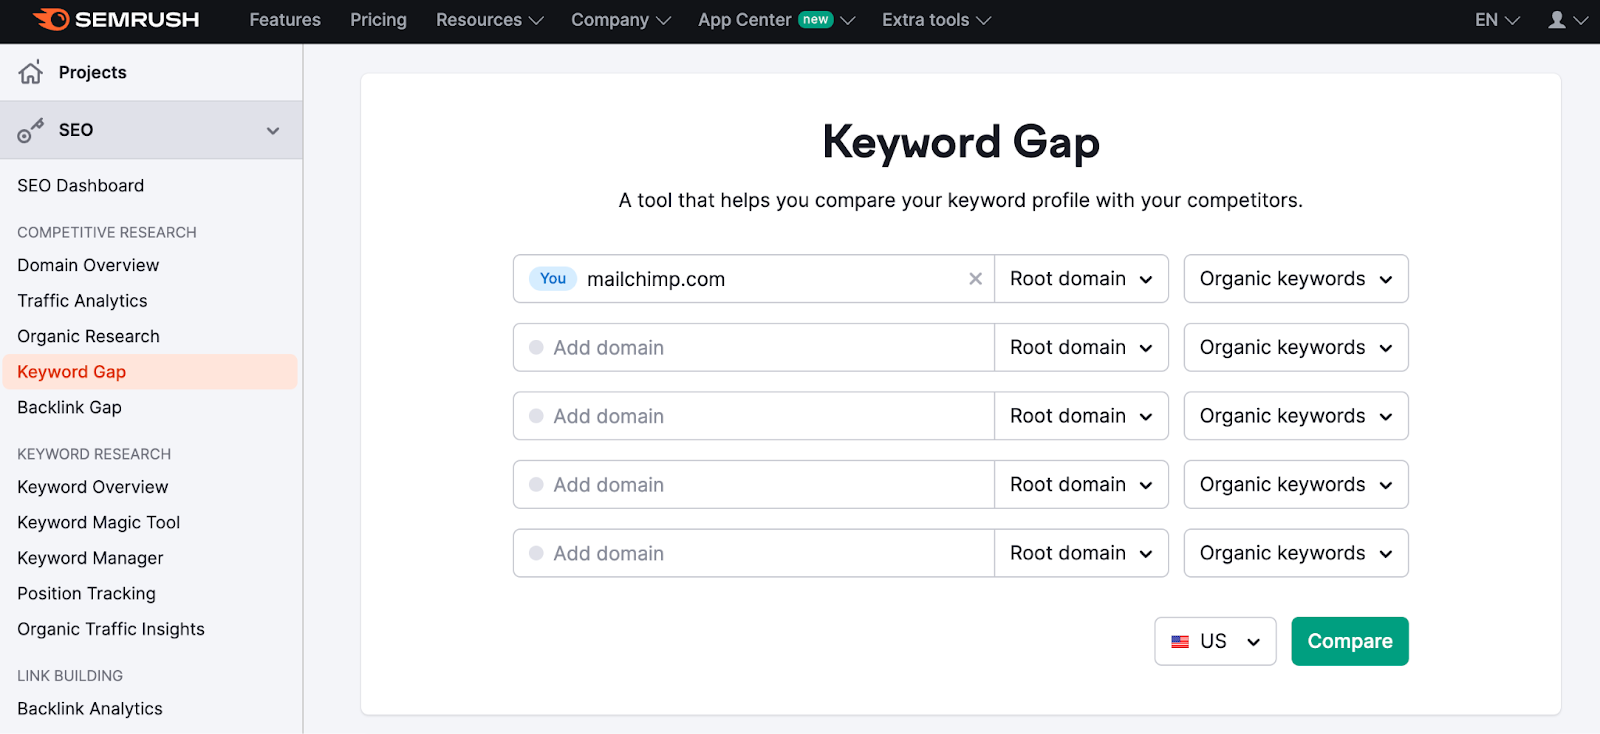Open the EN language selector
Viewport: 1600px width, 734px height.
[1497, 20]
